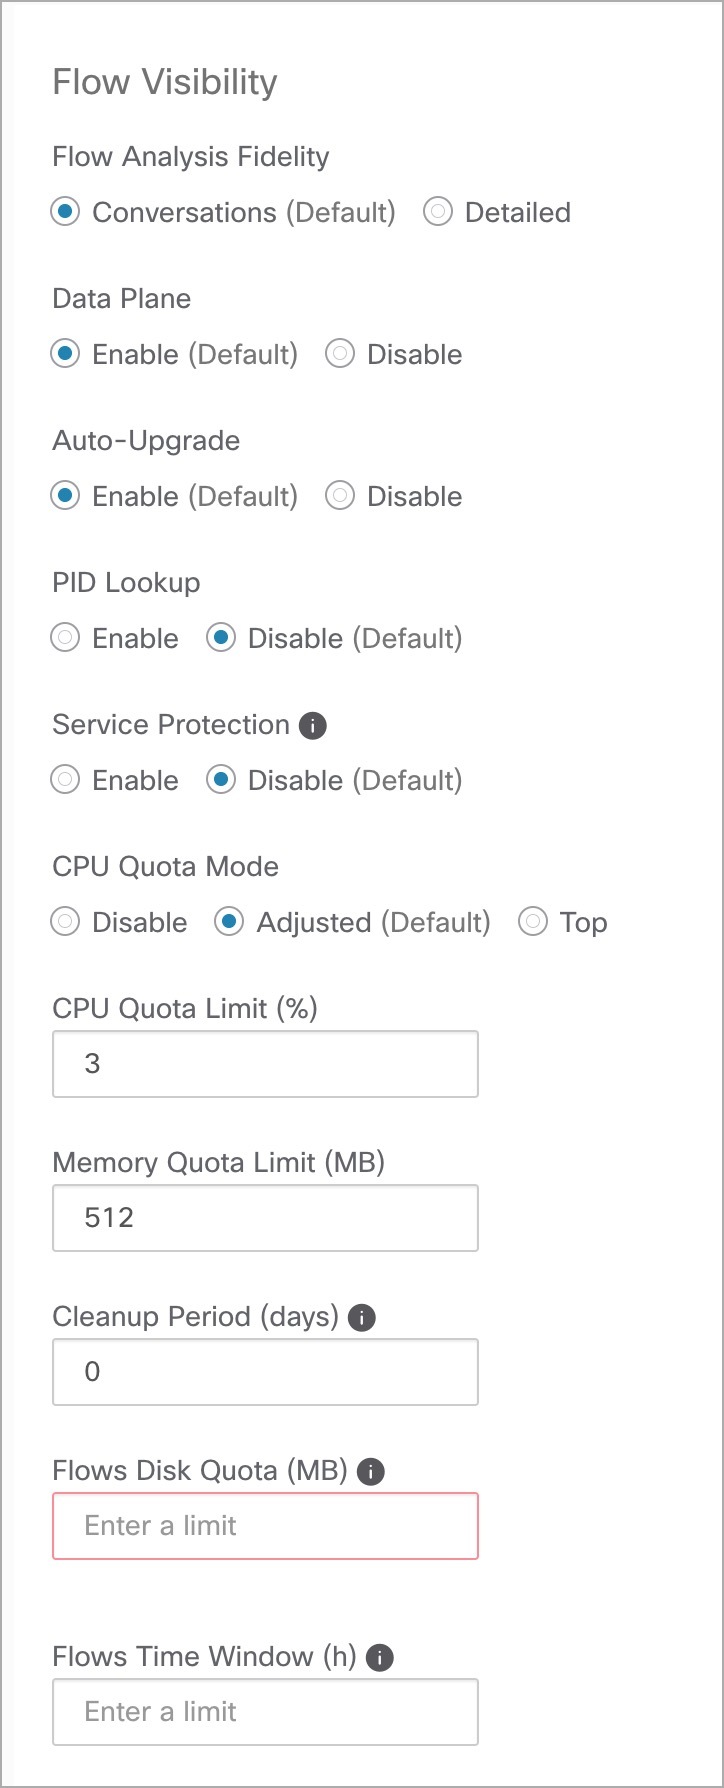The image size is (724, 1788).
Task: Click the Flows Disk Quota input
Action: pos(265,1526)
